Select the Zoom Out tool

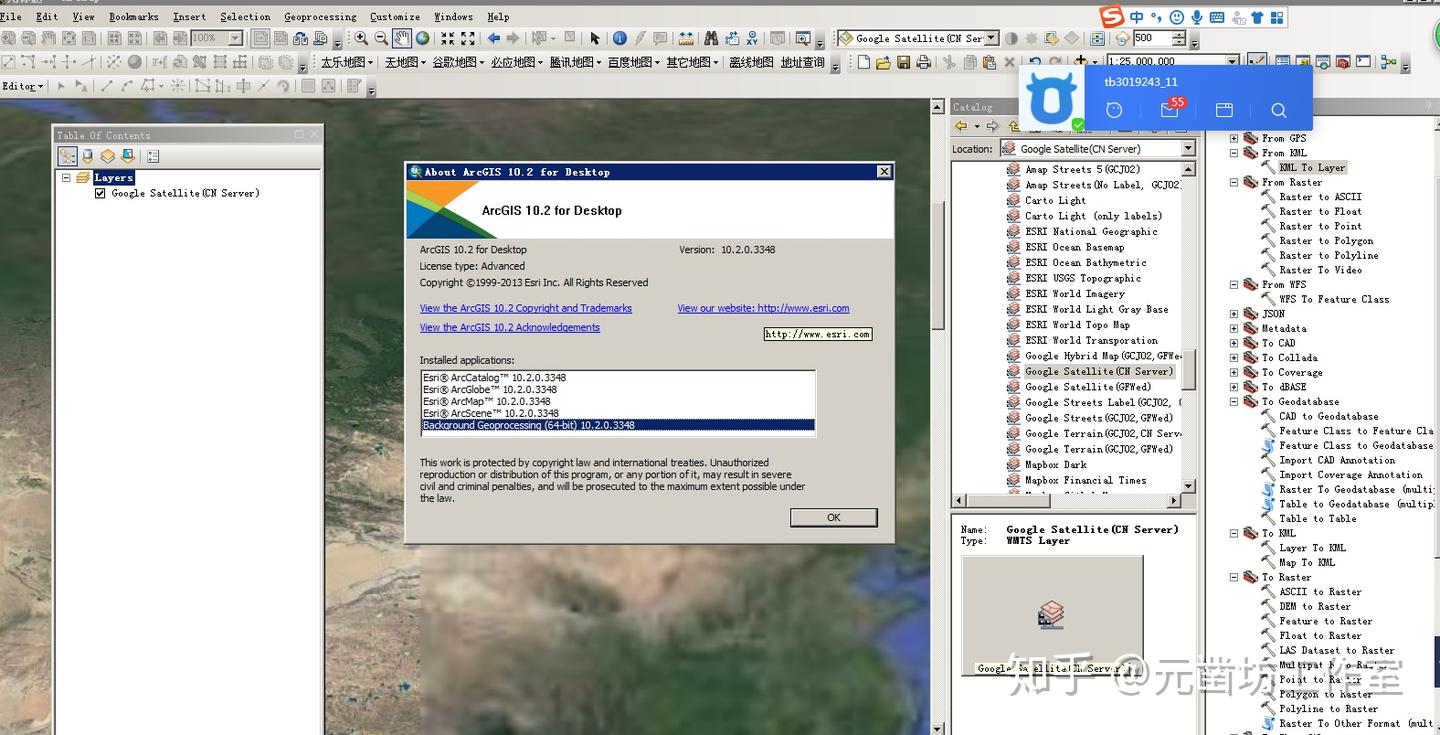[381, 38]
